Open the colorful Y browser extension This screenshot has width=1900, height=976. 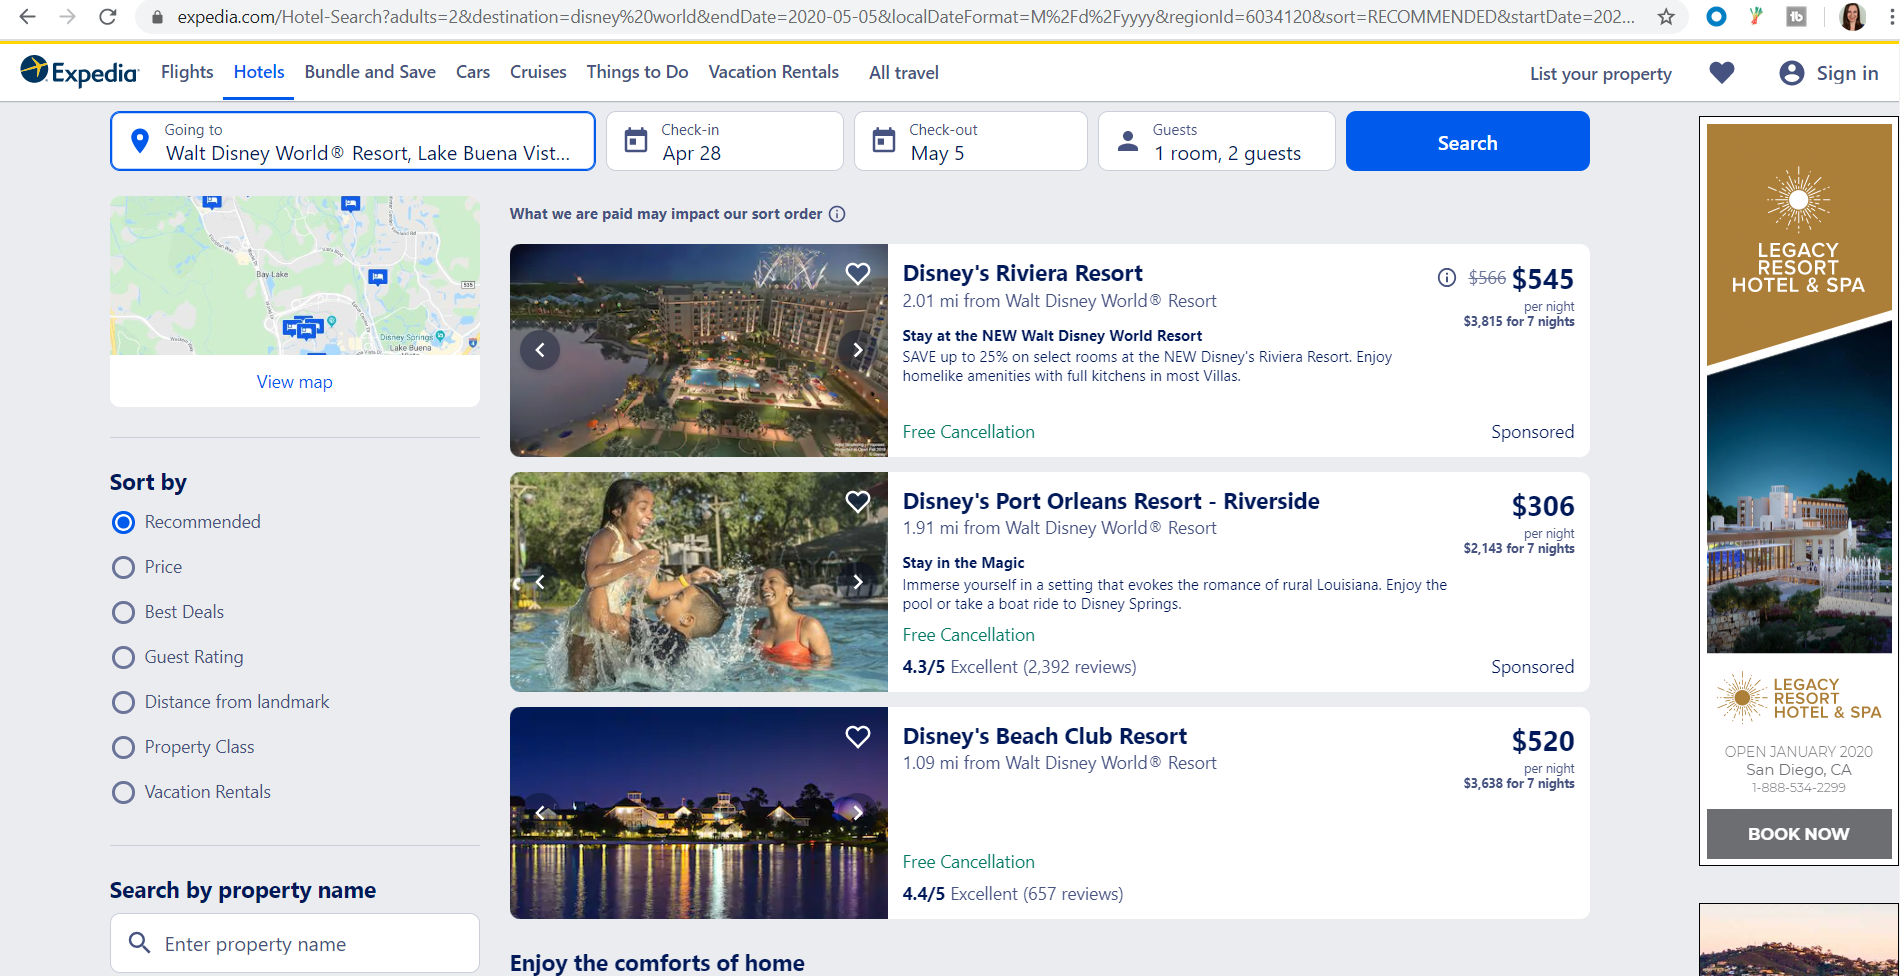1756,17
